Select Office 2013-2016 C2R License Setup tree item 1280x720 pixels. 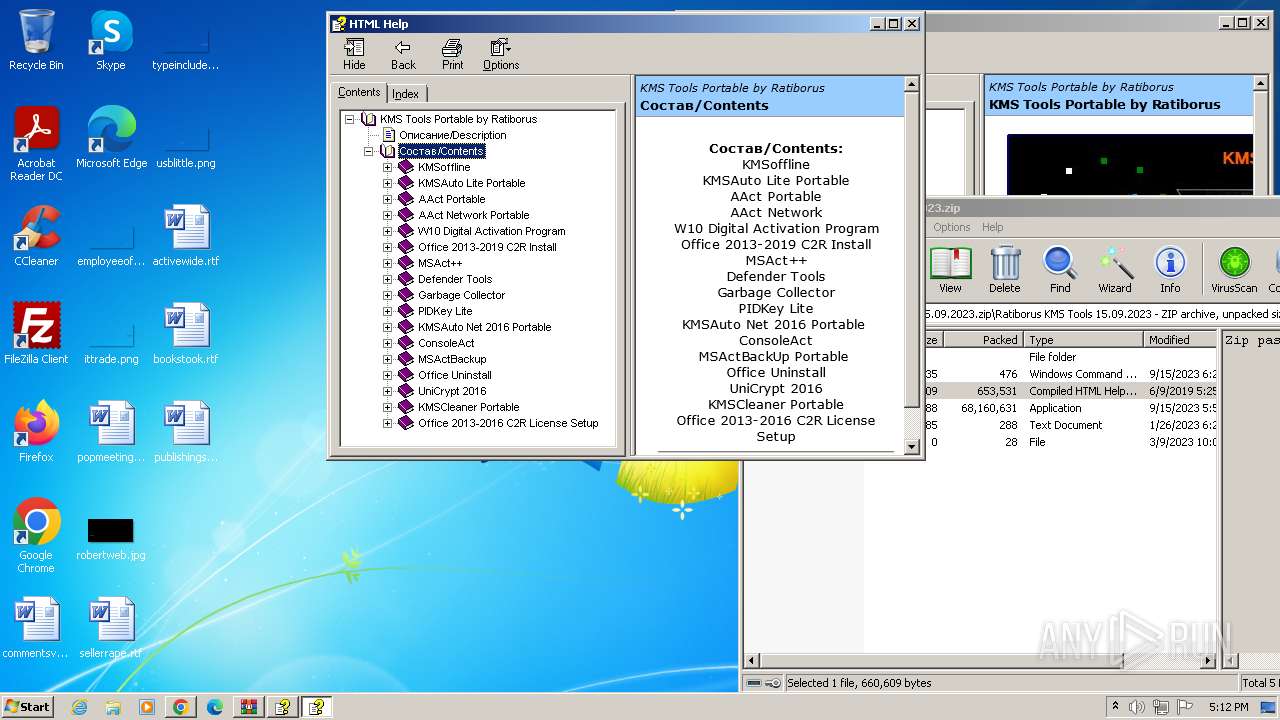point(508,423)
